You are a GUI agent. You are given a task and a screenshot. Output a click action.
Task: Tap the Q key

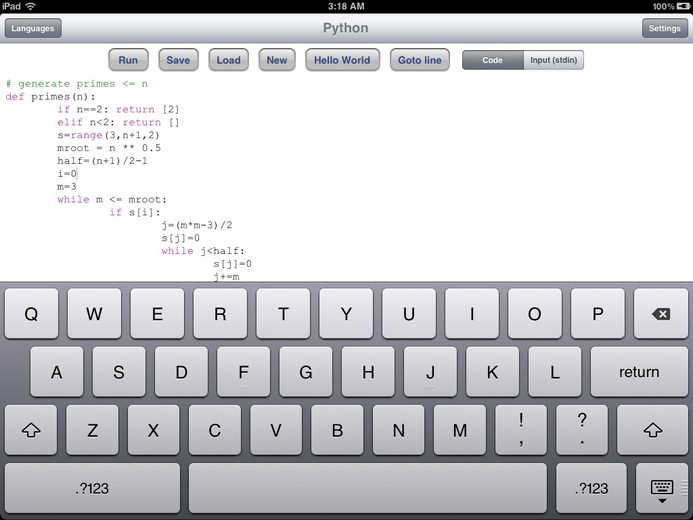click(31, 314)
